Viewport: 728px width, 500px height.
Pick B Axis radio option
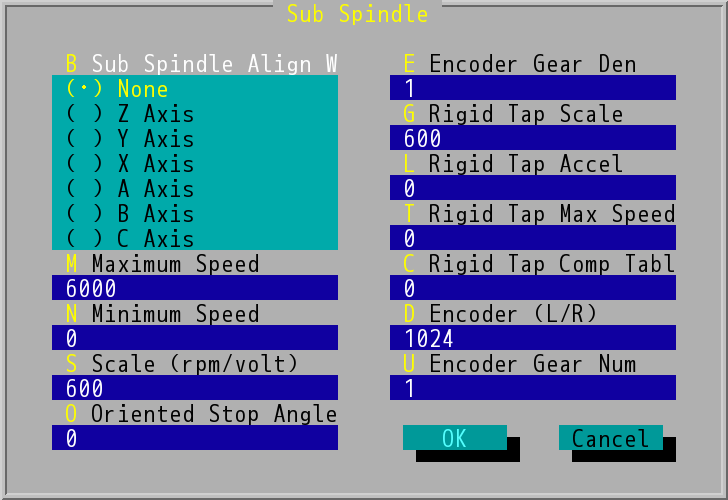coord(130,214)
